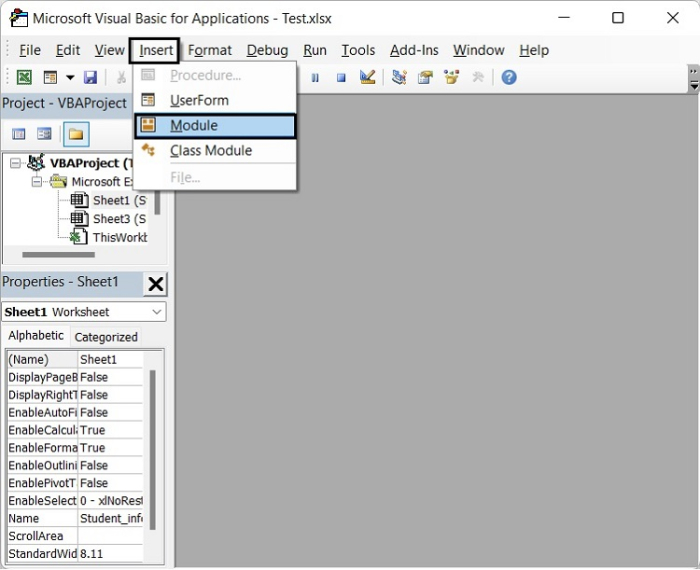This screenshot has width=700, height=570.
Task: Click the Break (pause) toolbar icon
Action: [315, 78]
